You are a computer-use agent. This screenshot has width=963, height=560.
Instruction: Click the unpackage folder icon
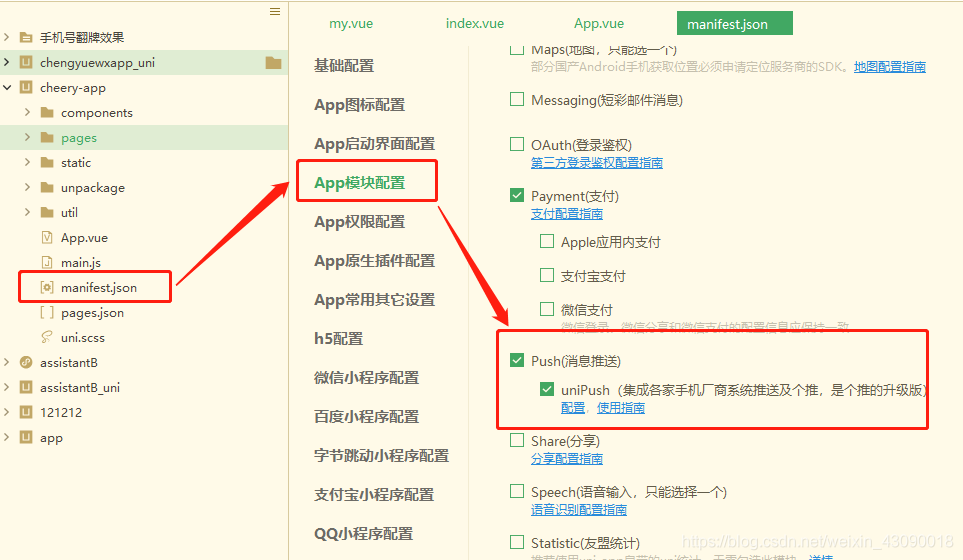(x=47, y=187)
